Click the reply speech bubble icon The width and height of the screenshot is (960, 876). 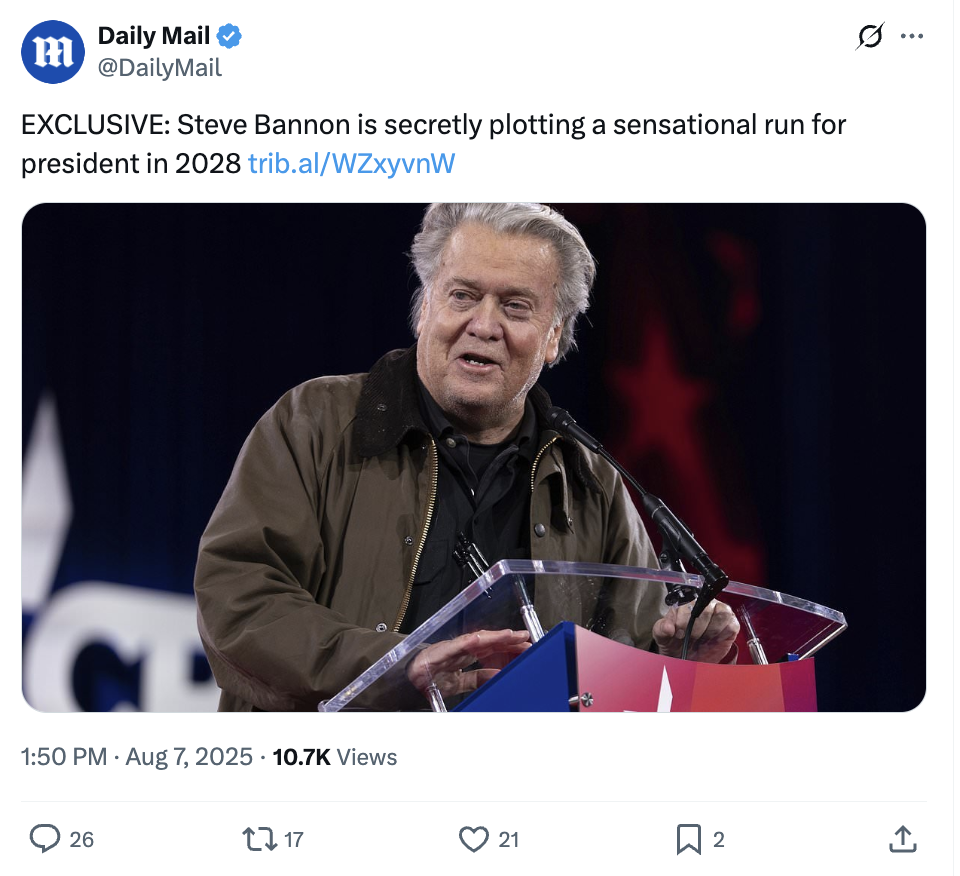[44, 839]
